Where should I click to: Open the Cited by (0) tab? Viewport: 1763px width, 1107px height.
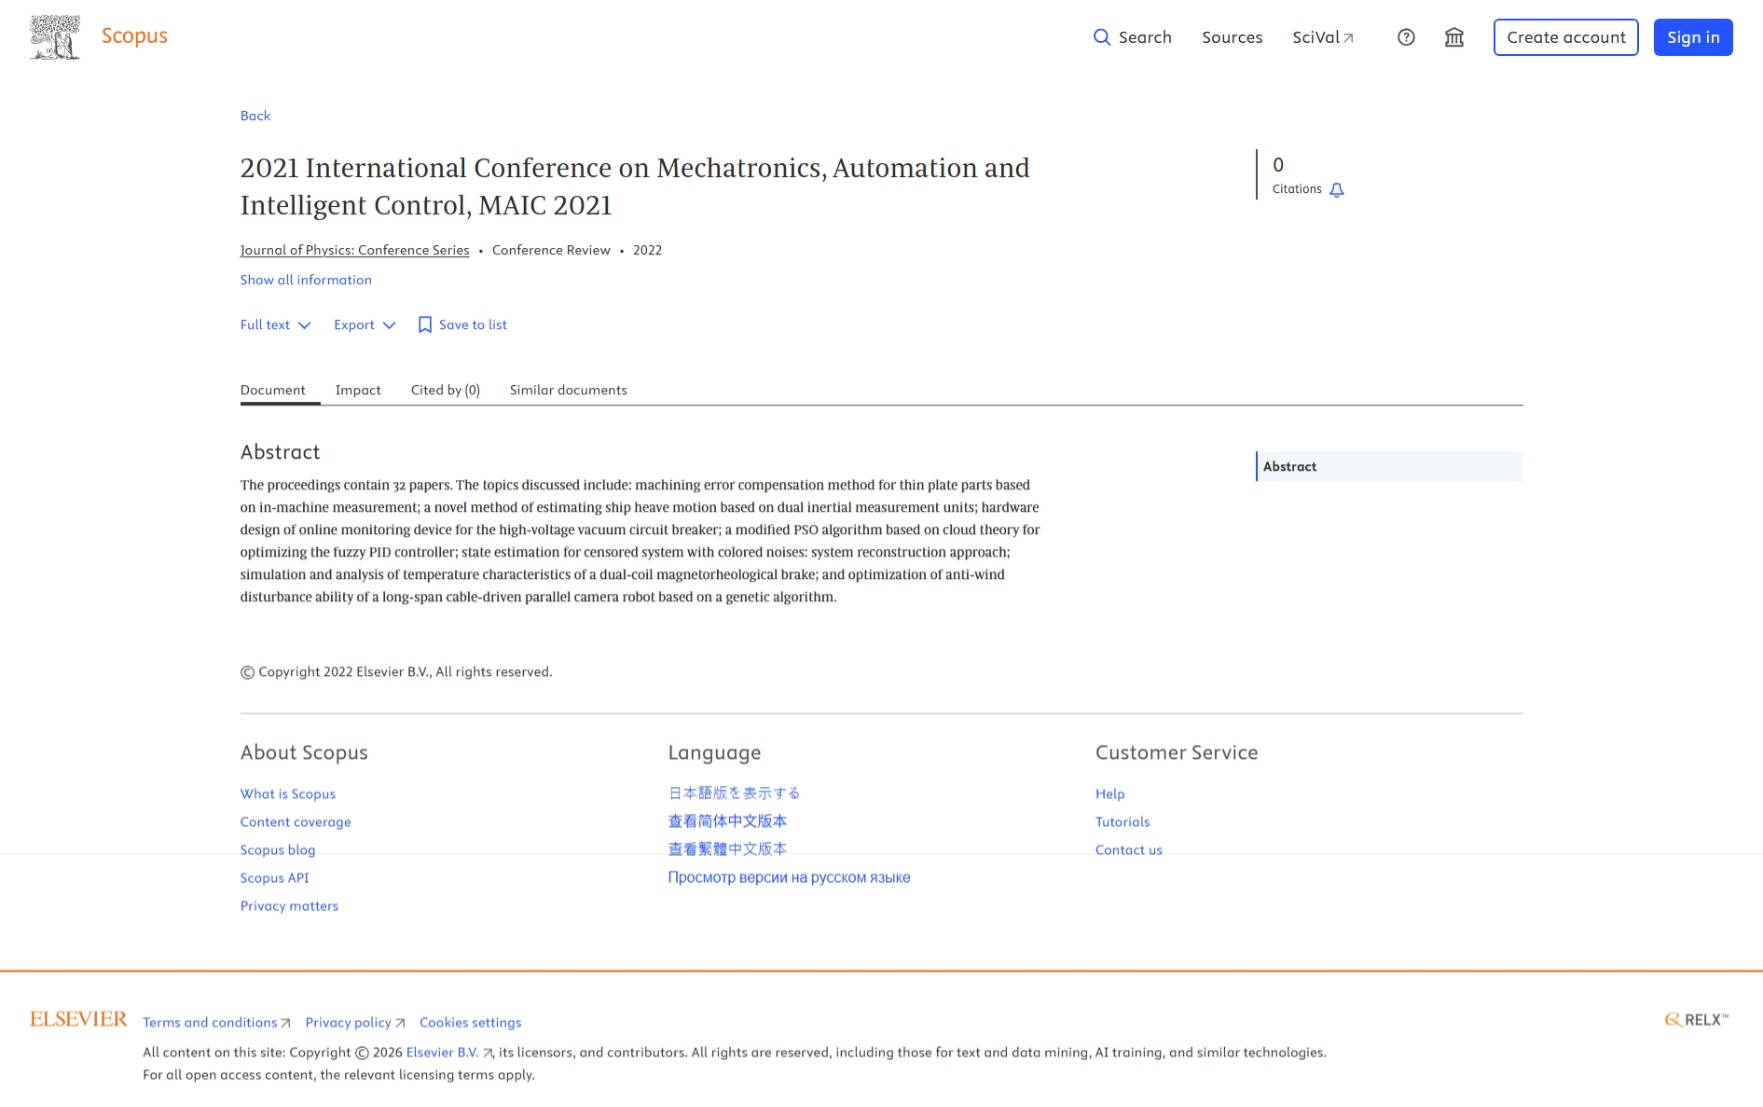[x=445, y=390]
